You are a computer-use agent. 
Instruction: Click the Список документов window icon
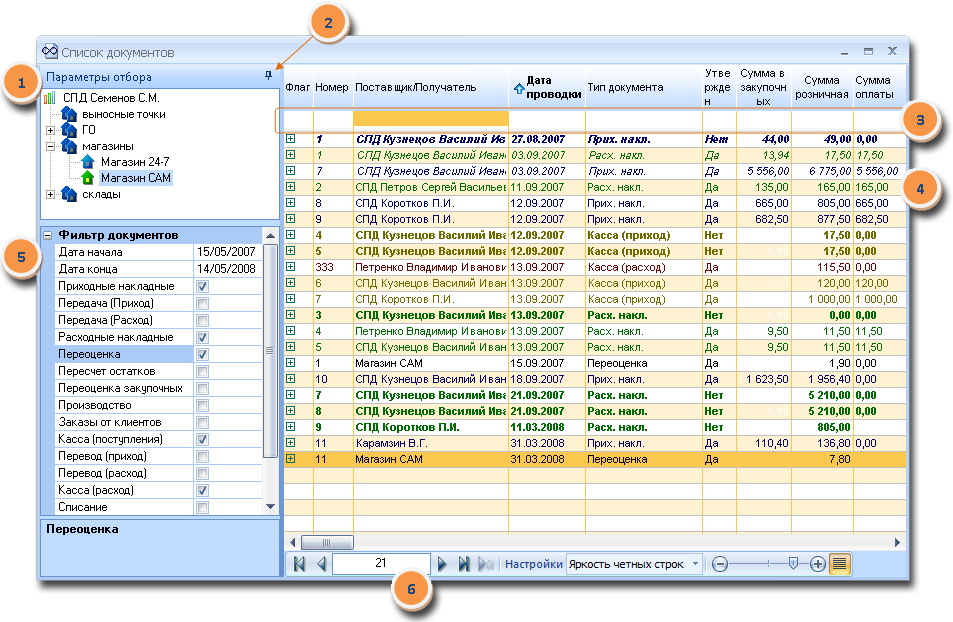(x=50, y=51)
